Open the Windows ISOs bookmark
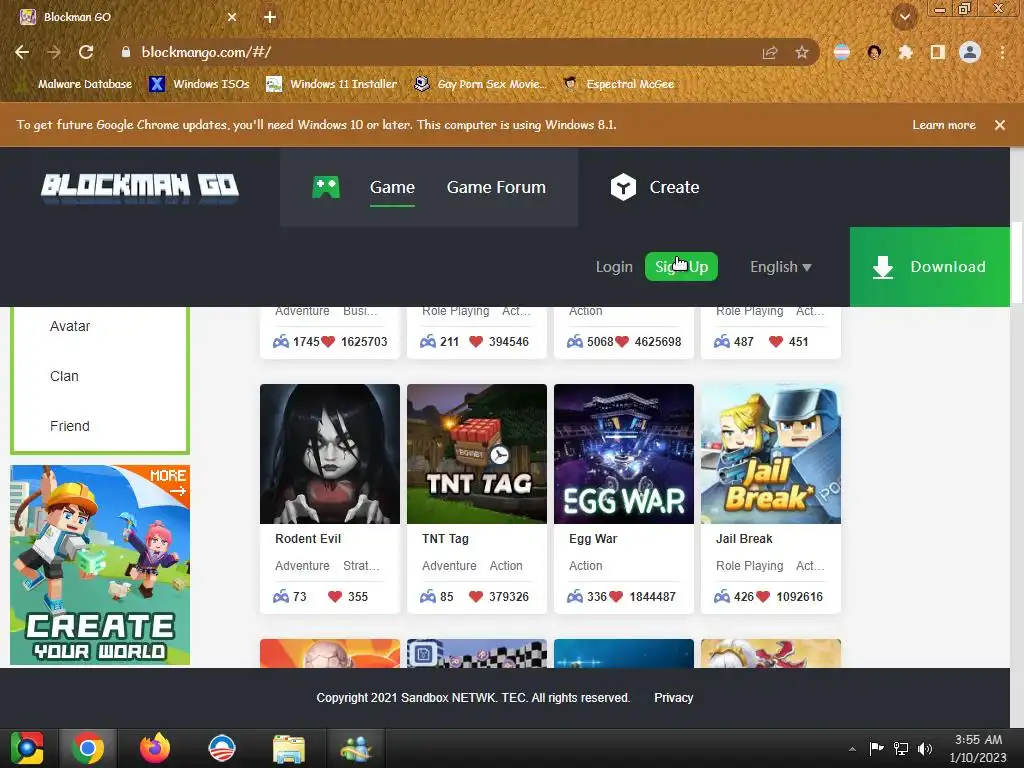This screenshot has height=768, width=1024. [200, 84]
